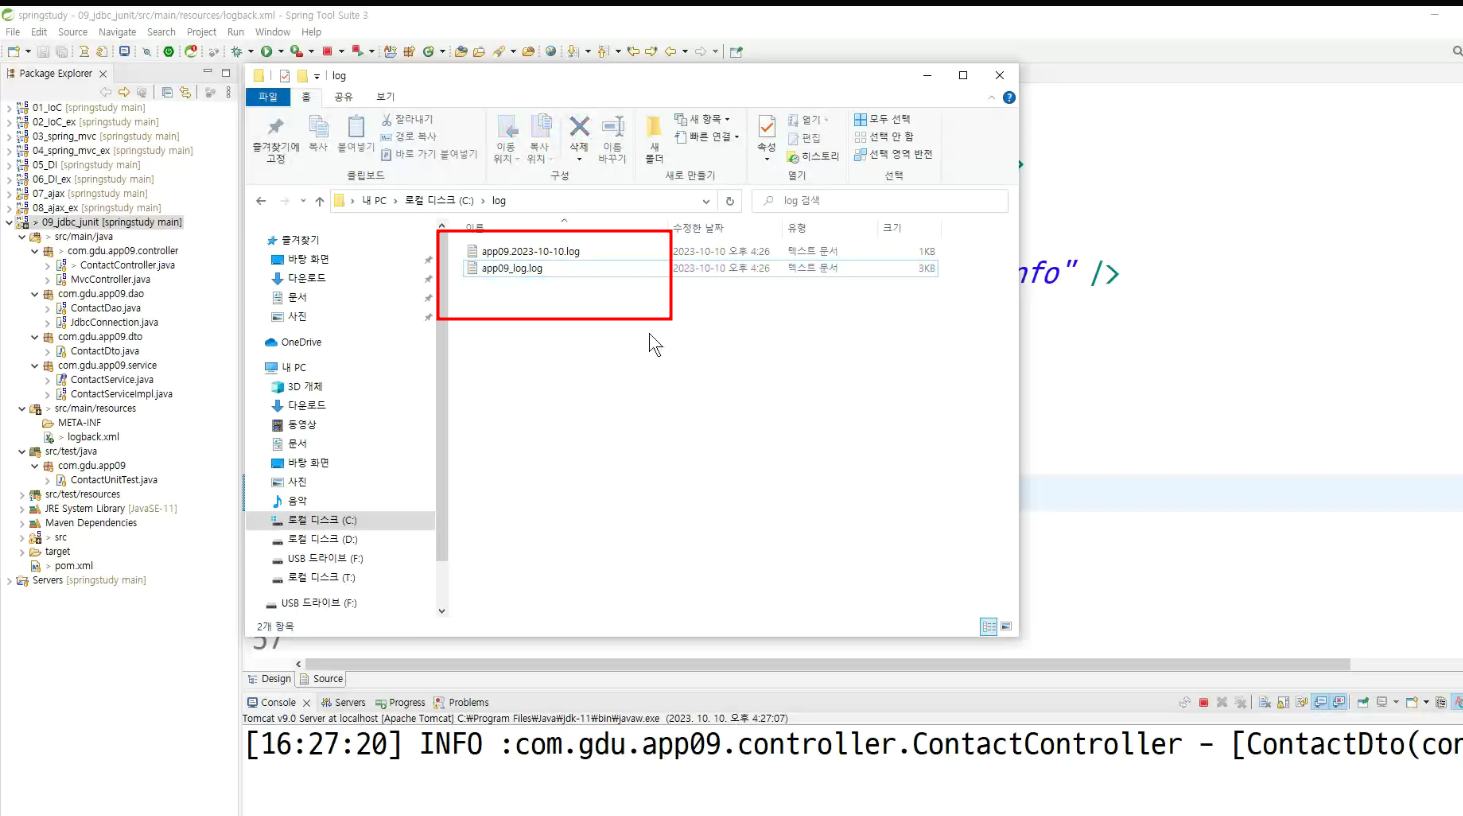The height and width of the screenshot is (816, 1463).
Task: Click the green Boot Dashboard icon in toolbar
Action: (x=168, y=51)
